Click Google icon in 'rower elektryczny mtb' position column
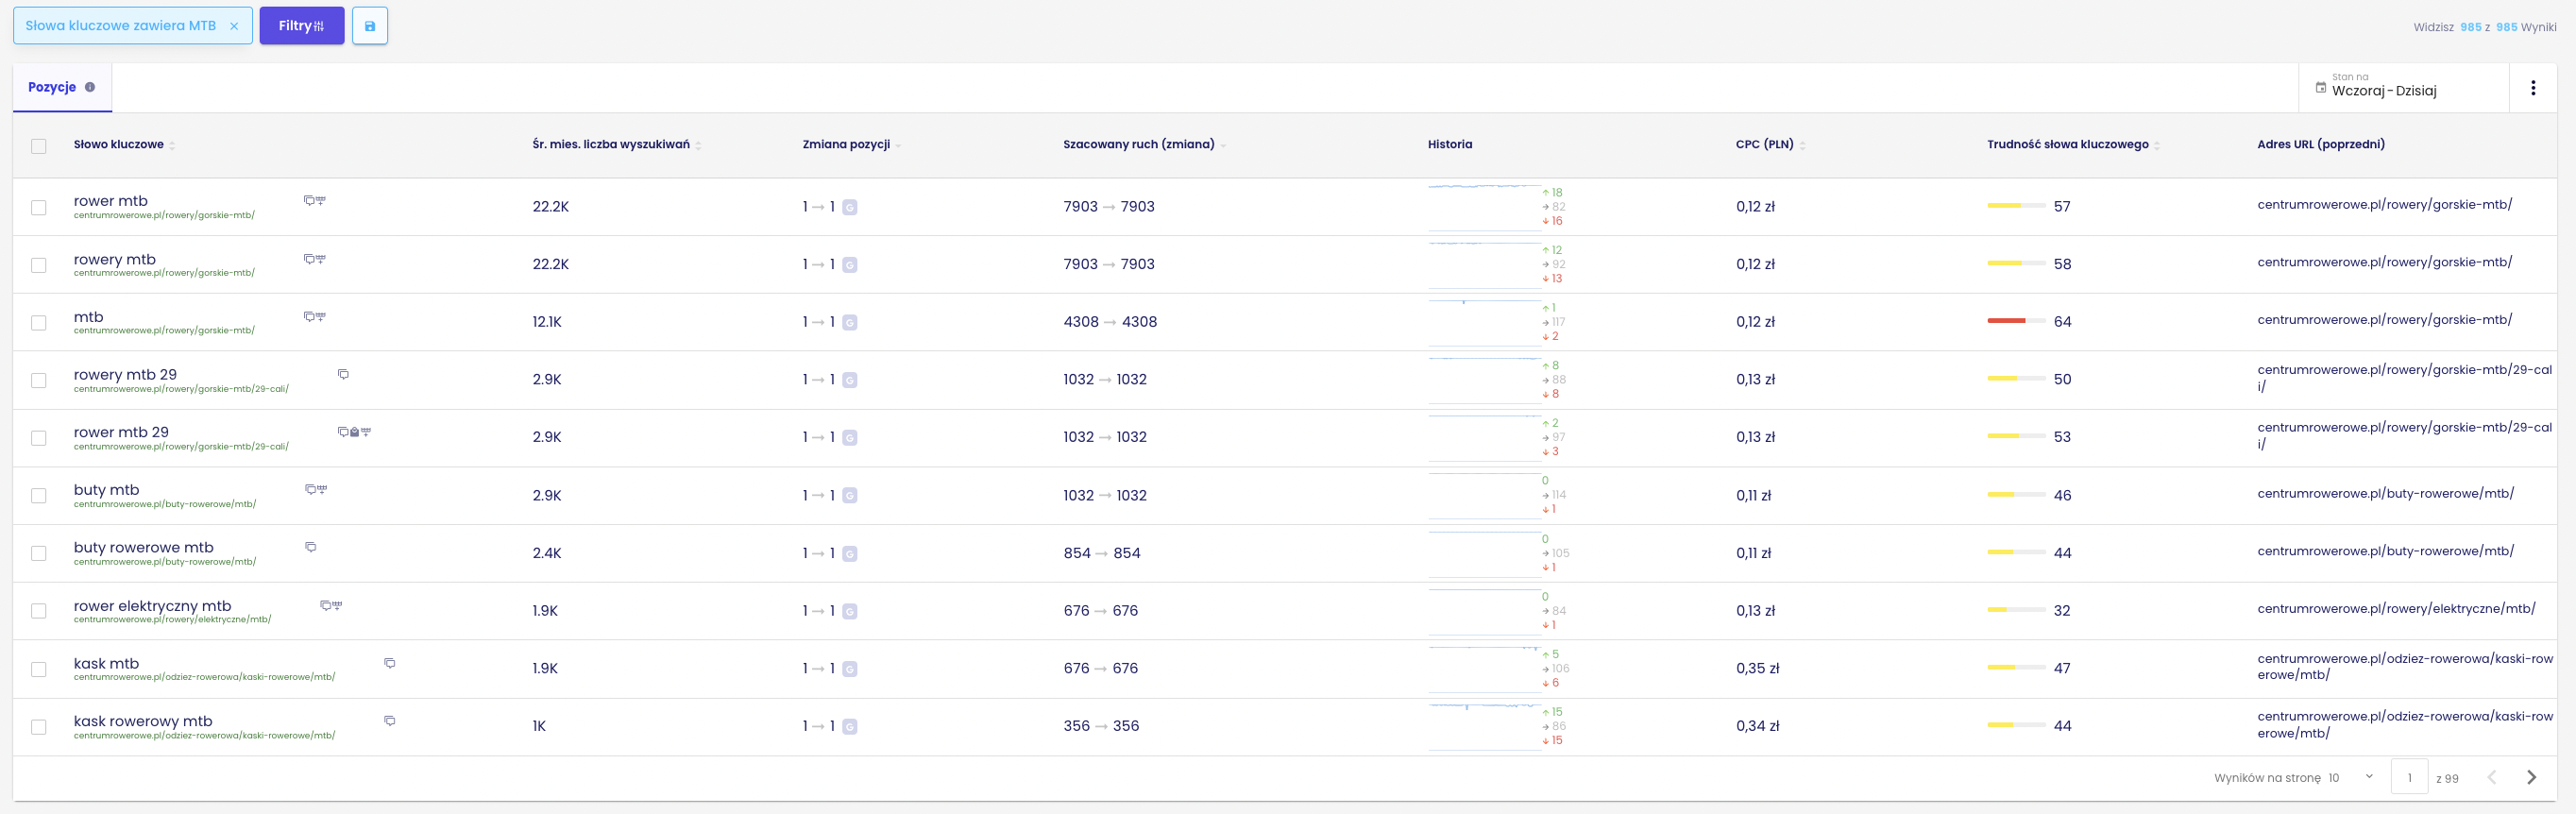This screenshot has height=814, width=2576. click(850, 611)
